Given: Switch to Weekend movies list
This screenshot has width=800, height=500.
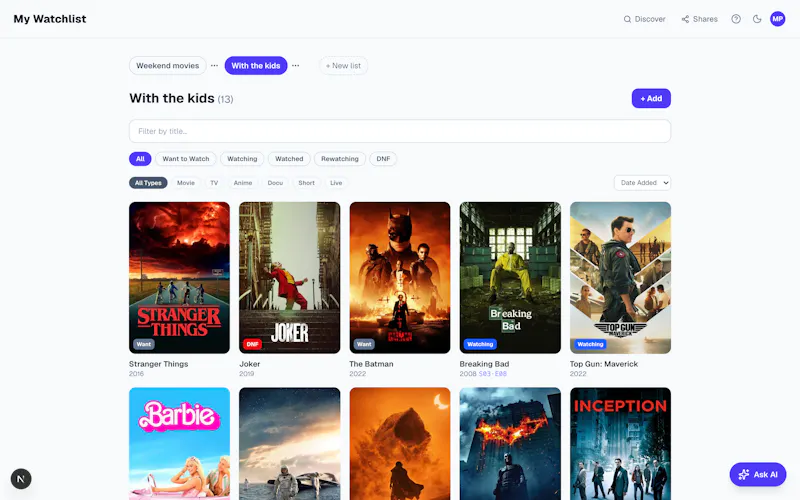Looking at the screenshot, I should click(167, 65).
